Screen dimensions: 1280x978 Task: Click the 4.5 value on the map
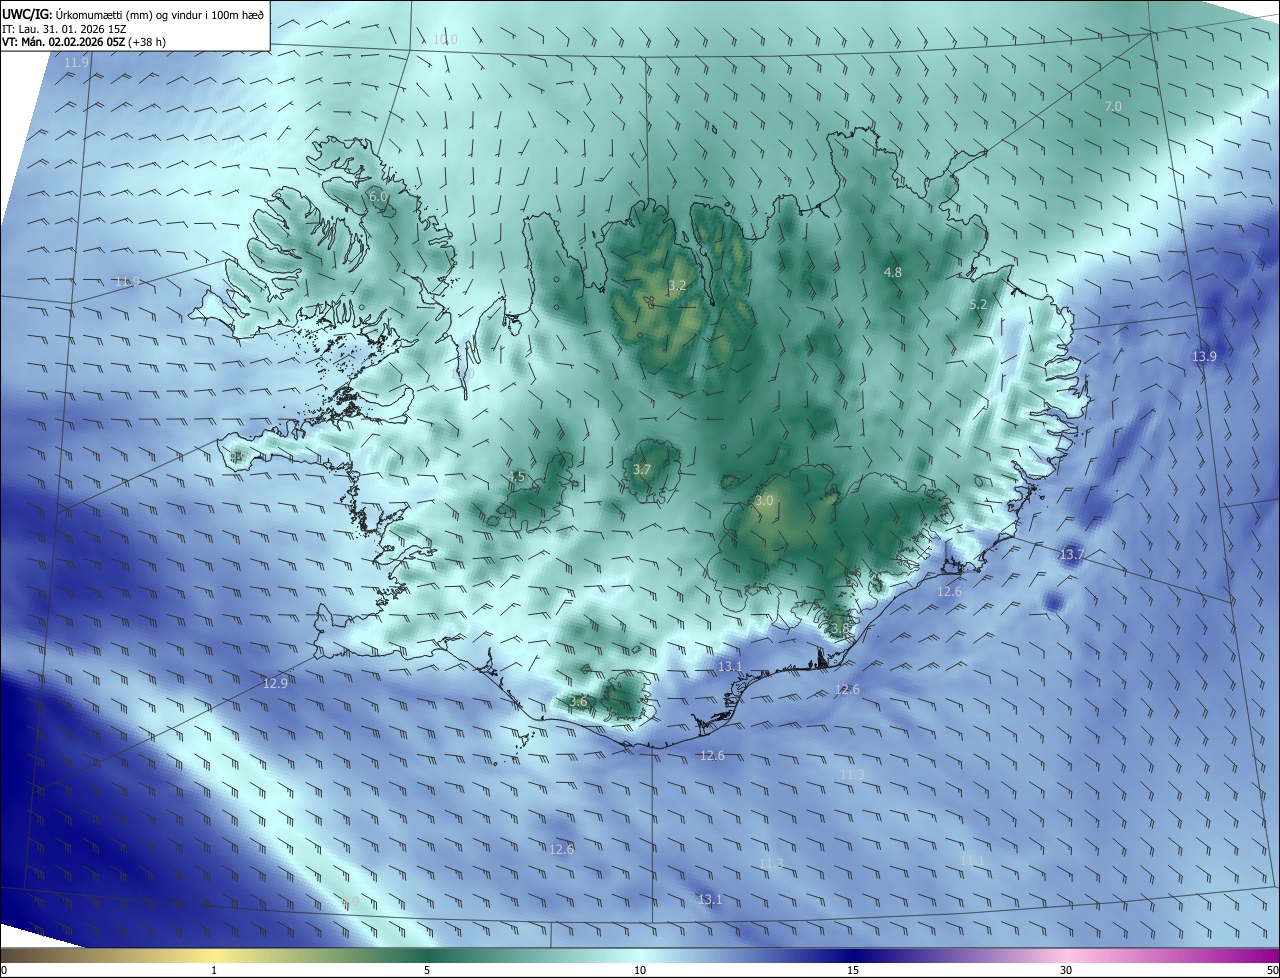[516, 477]
